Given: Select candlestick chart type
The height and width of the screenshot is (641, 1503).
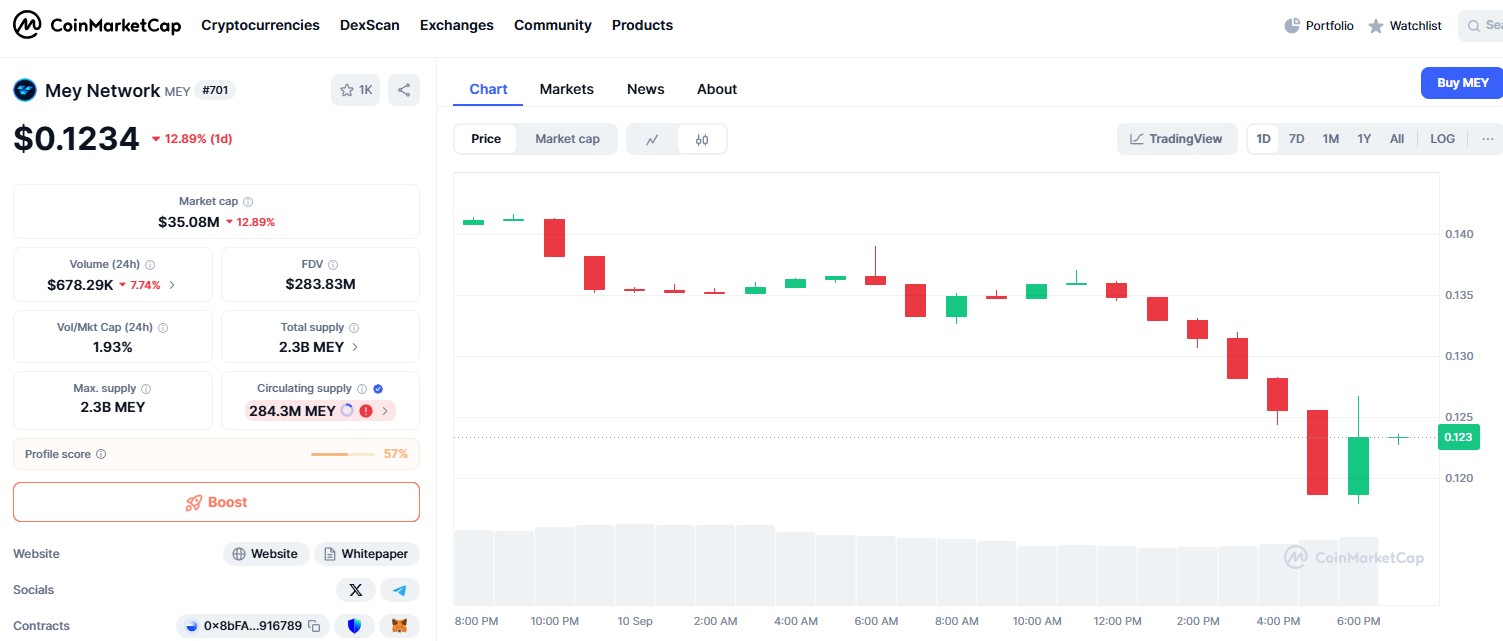Looking at the screenshot, I should pyautogui.click(x=702, y=140).
